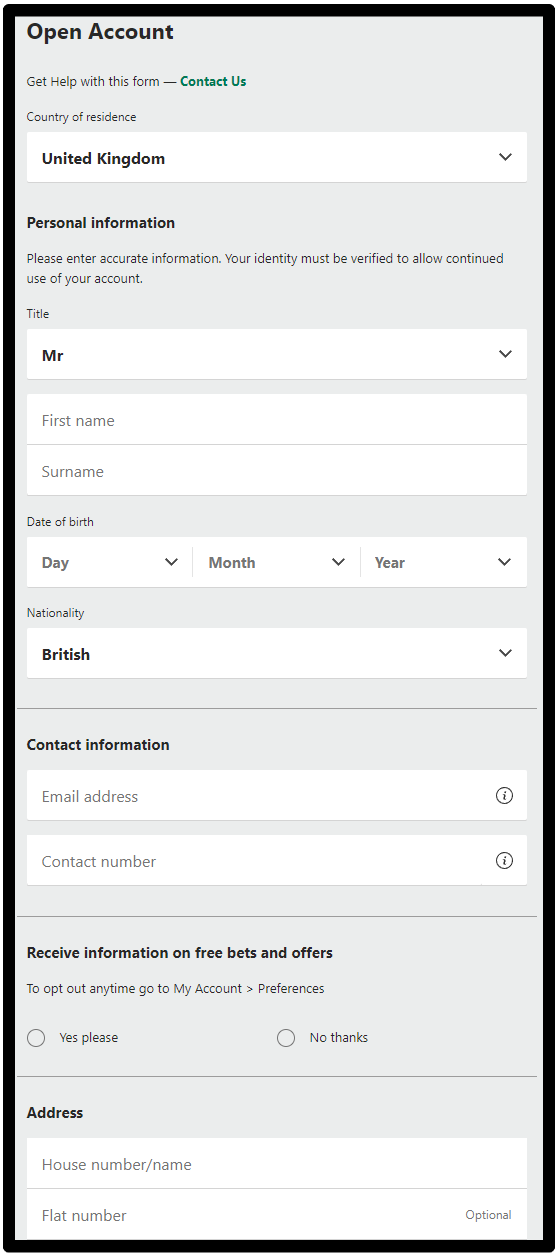
Task: Click the House number/name field
Action: tap(277, 1163)
